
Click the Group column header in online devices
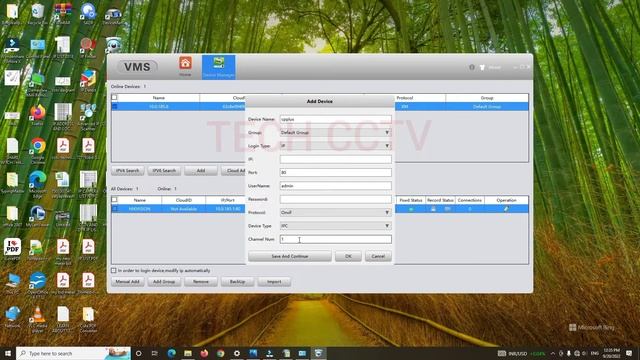click(487, 98)
